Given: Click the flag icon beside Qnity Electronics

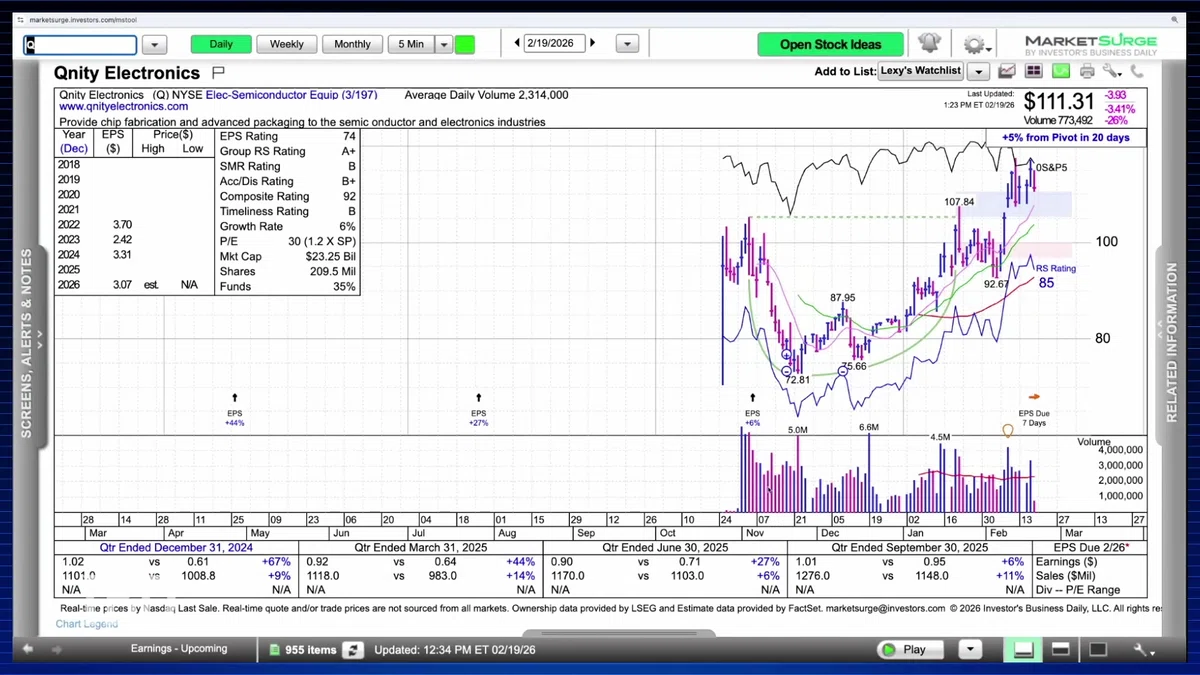Looking at the screenshot, I should [x=219, y=73].
